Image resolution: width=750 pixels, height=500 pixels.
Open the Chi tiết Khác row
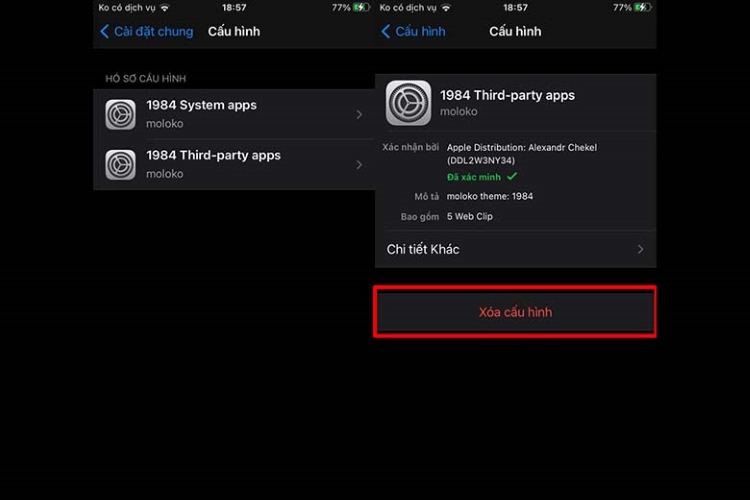click(x=515, y=249)
